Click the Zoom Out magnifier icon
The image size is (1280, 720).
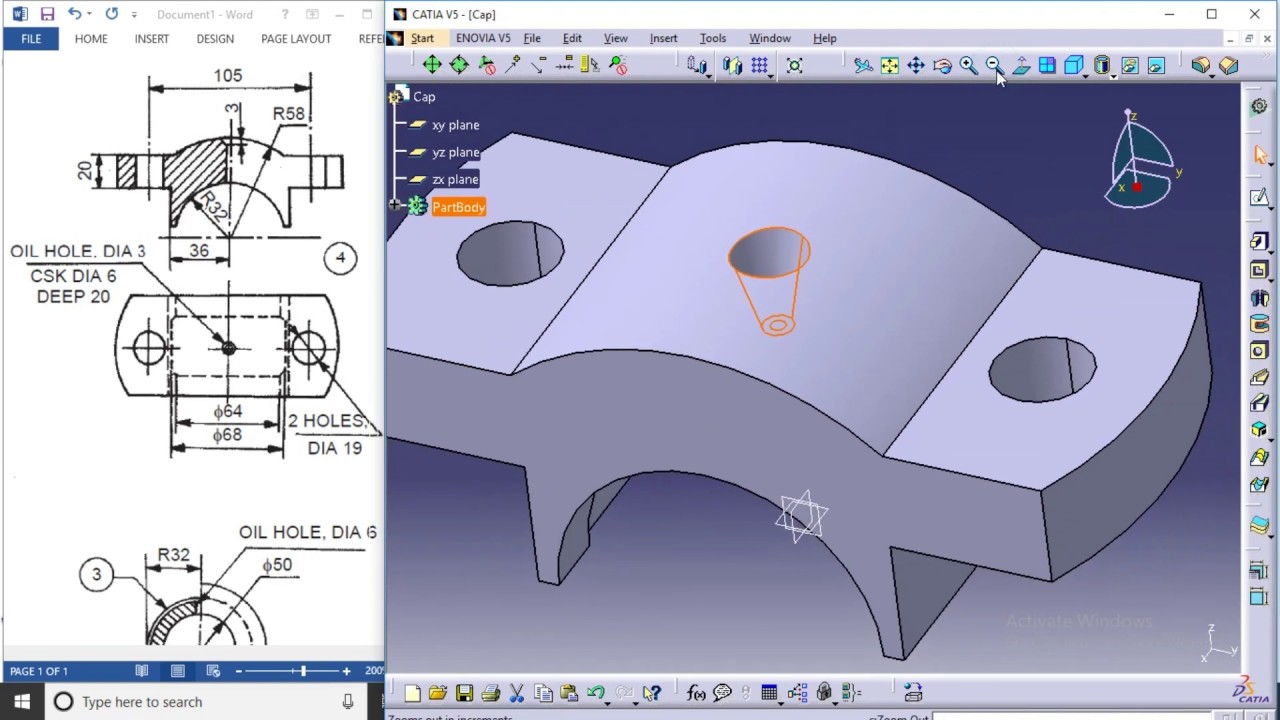(x=993, y=66)
